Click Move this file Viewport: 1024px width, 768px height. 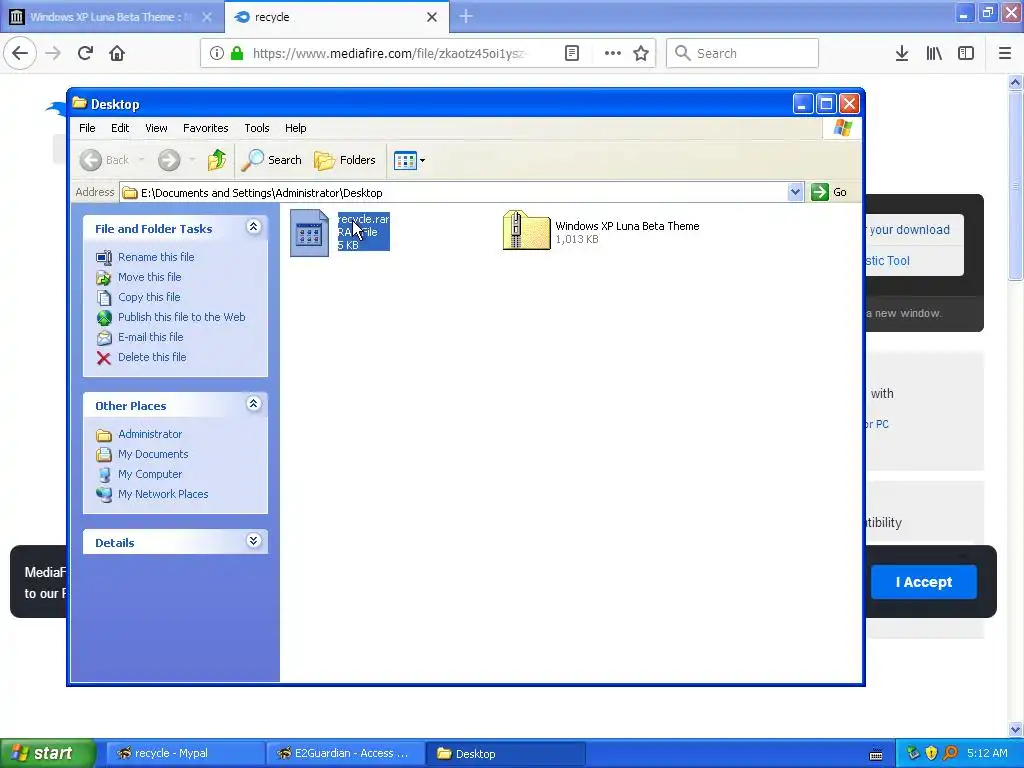point(150,277)
